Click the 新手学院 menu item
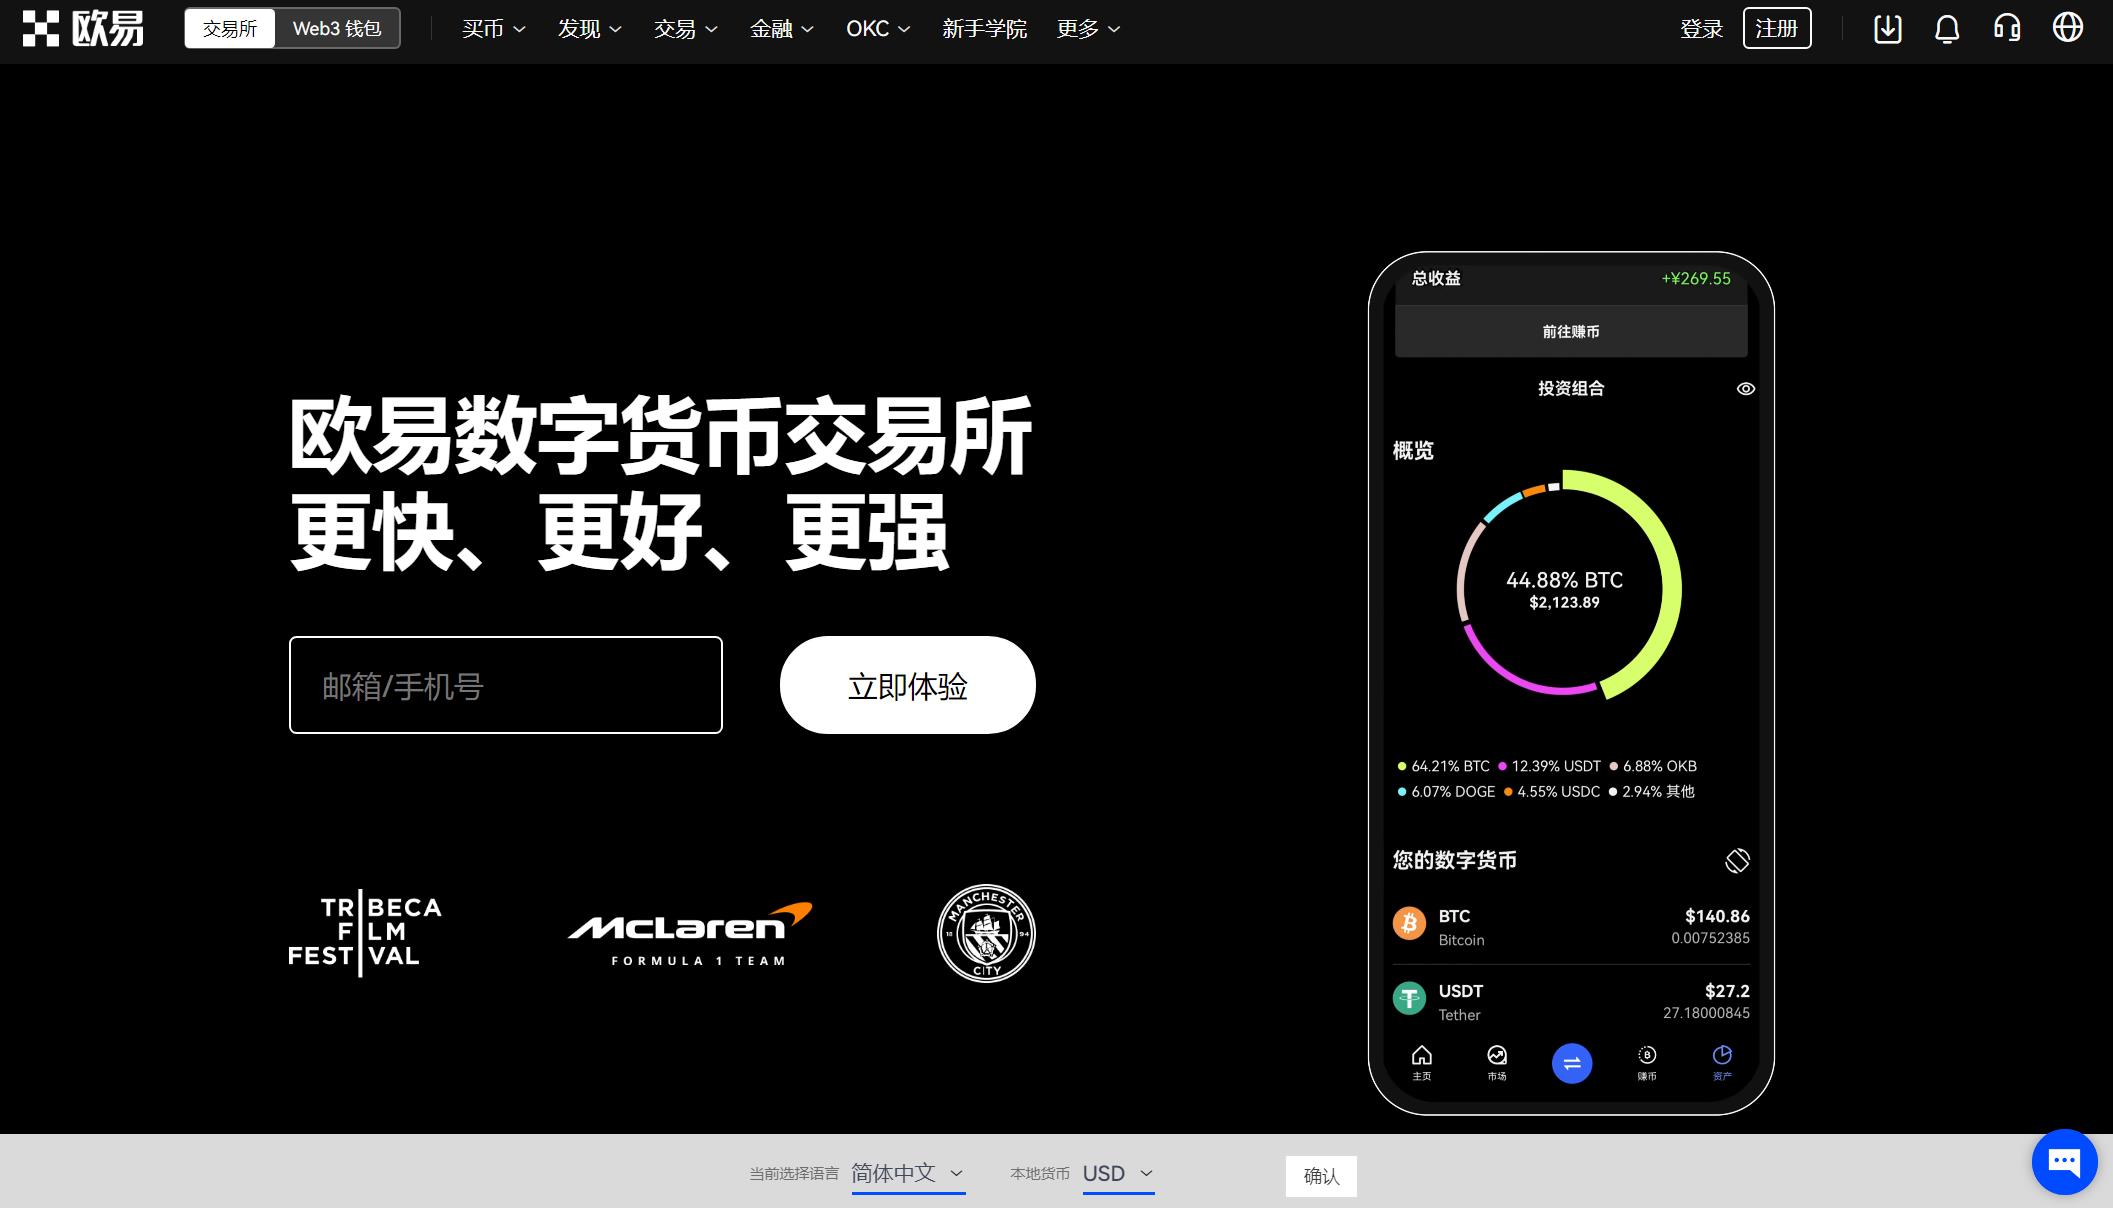Image resolution: width=2113 pixels, height=1208 pixels. (x=985, y=29)
